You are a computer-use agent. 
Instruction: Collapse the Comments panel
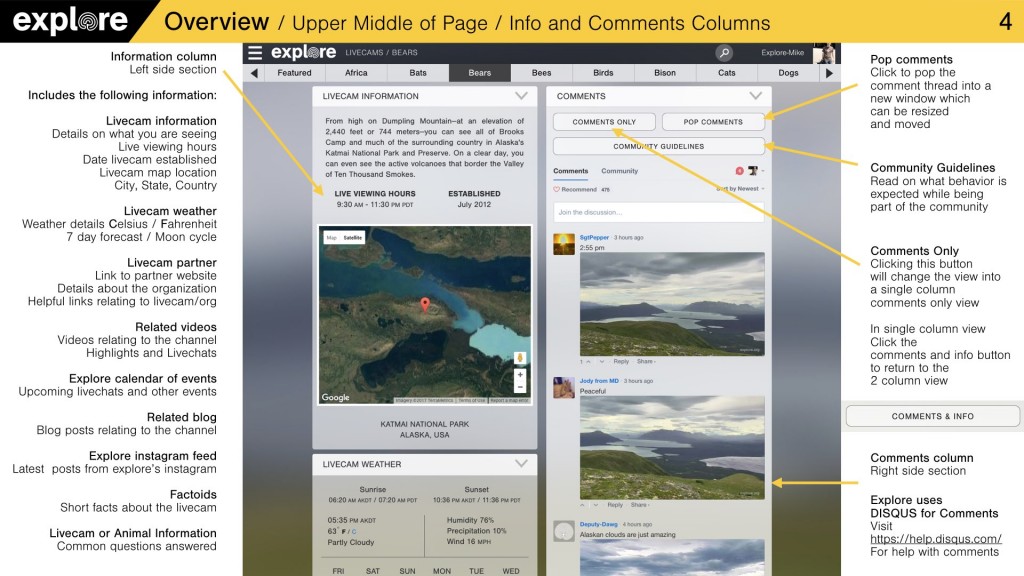755,96
